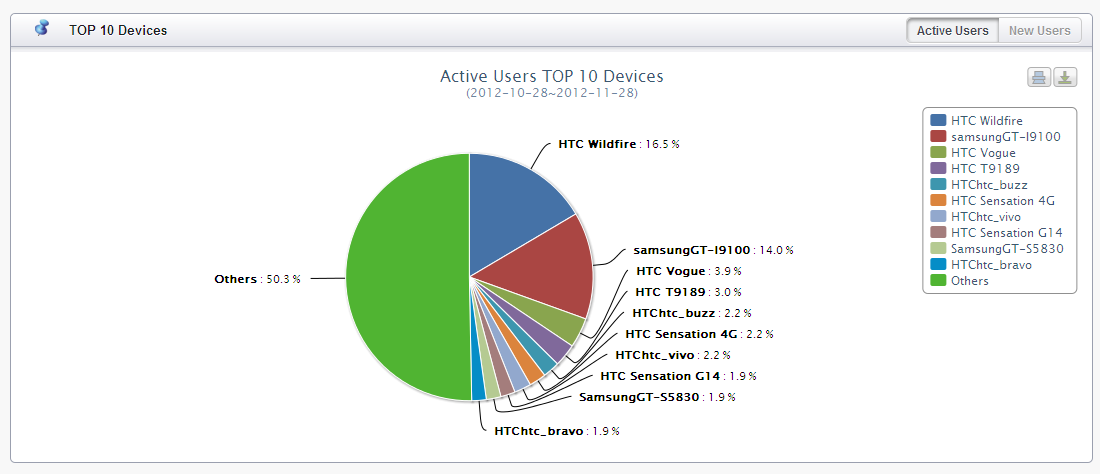Click the 'HTC Sensation 4G : 2.2 %' data label
1100x474 pixels.
(x=699, y=334)
